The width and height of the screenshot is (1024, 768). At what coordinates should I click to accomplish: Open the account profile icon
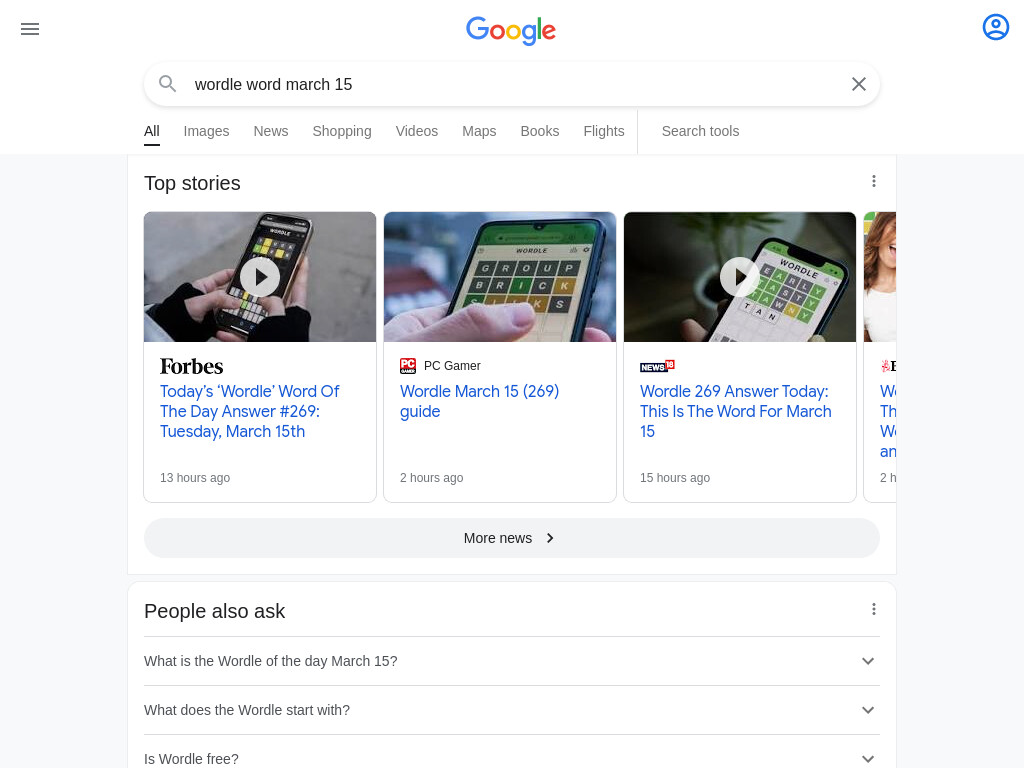995,27
